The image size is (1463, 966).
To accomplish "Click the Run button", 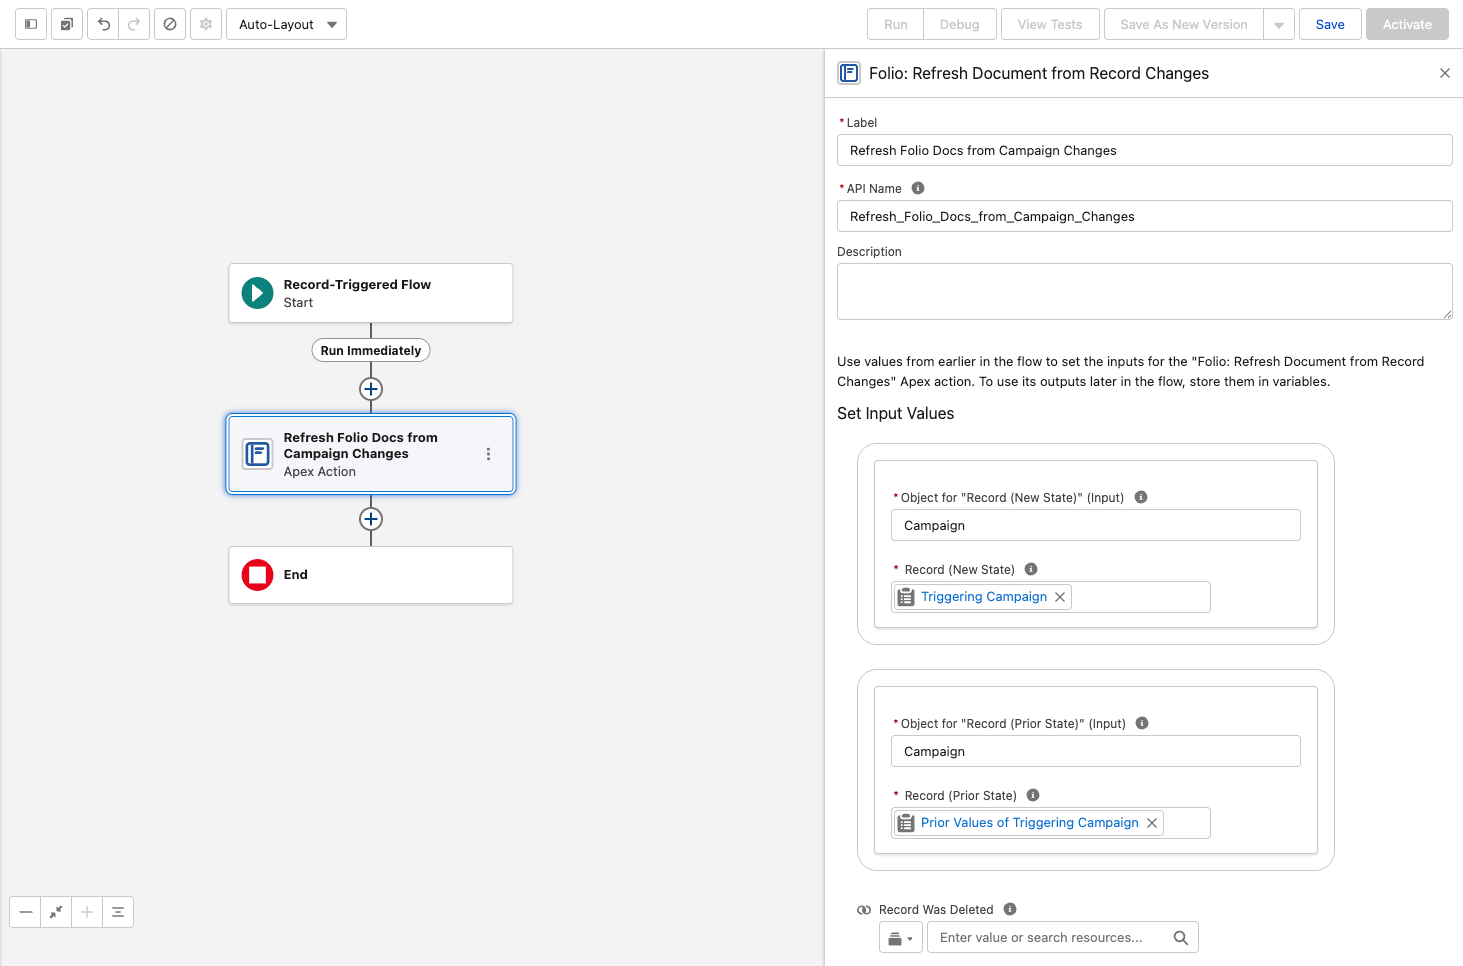I will (896, 24).
